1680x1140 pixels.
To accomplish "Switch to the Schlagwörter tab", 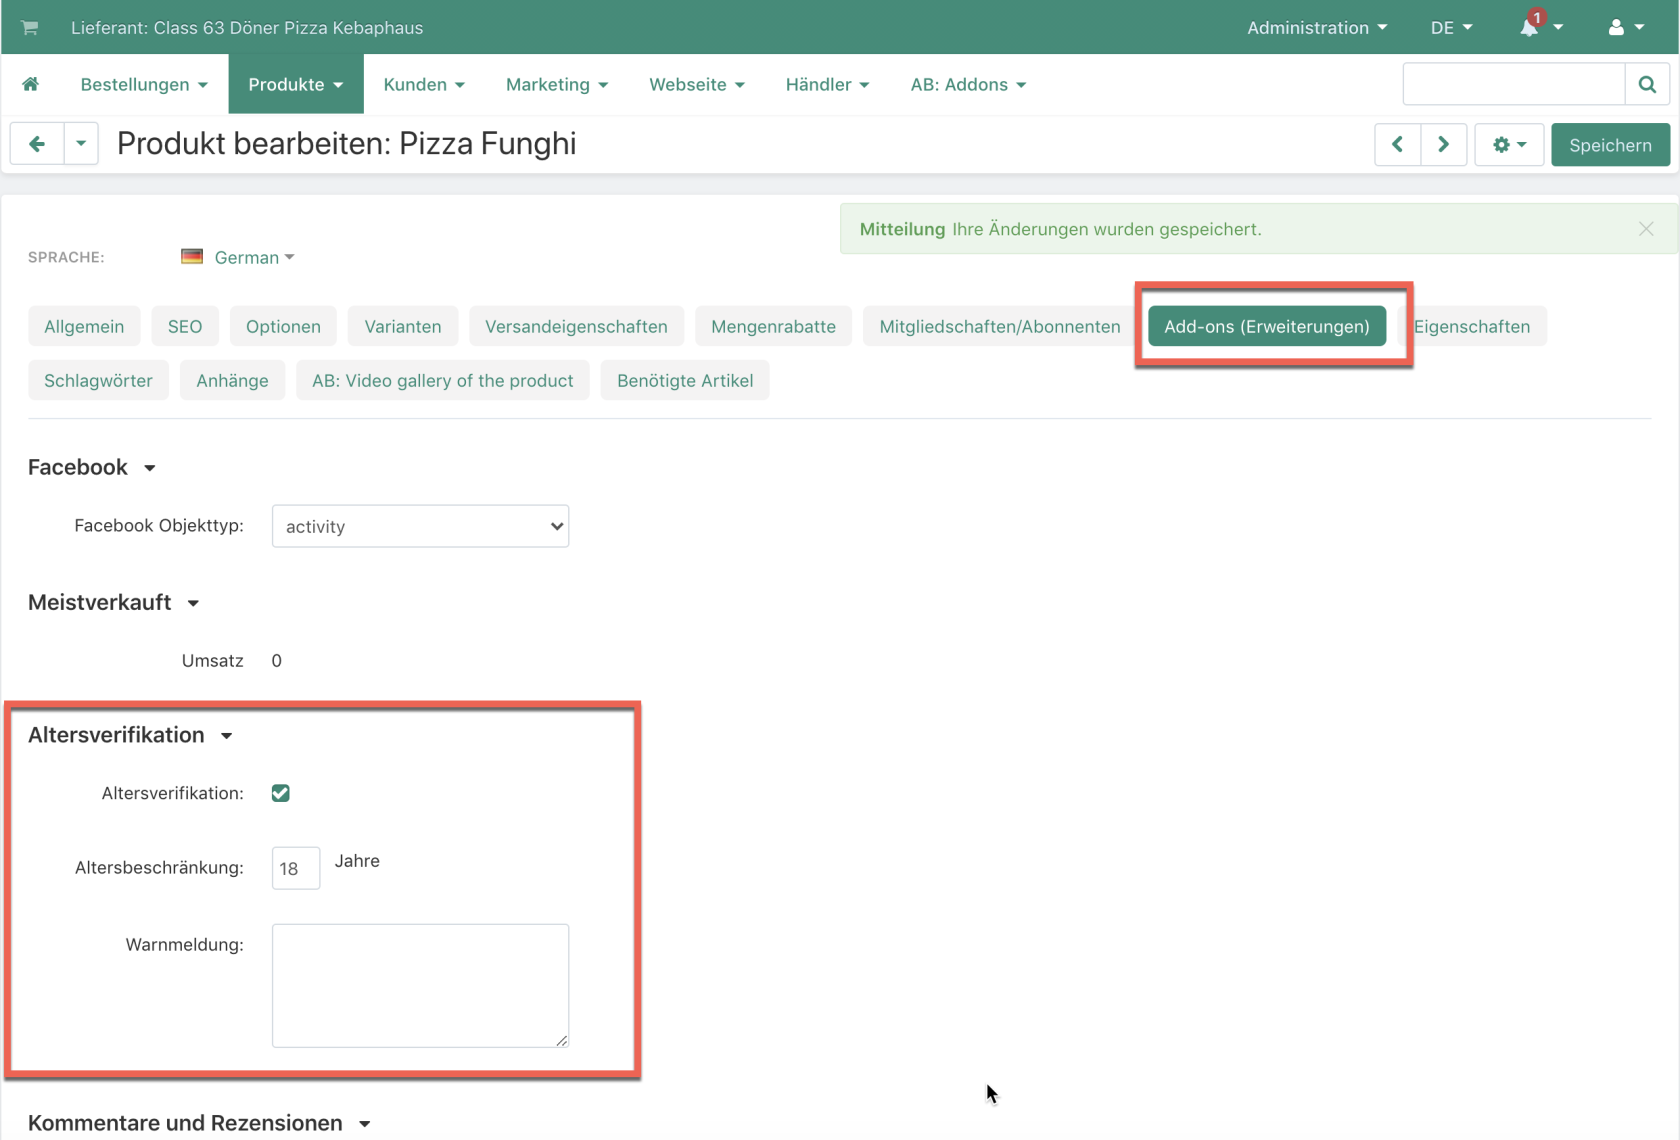I will tap(98, 380).
